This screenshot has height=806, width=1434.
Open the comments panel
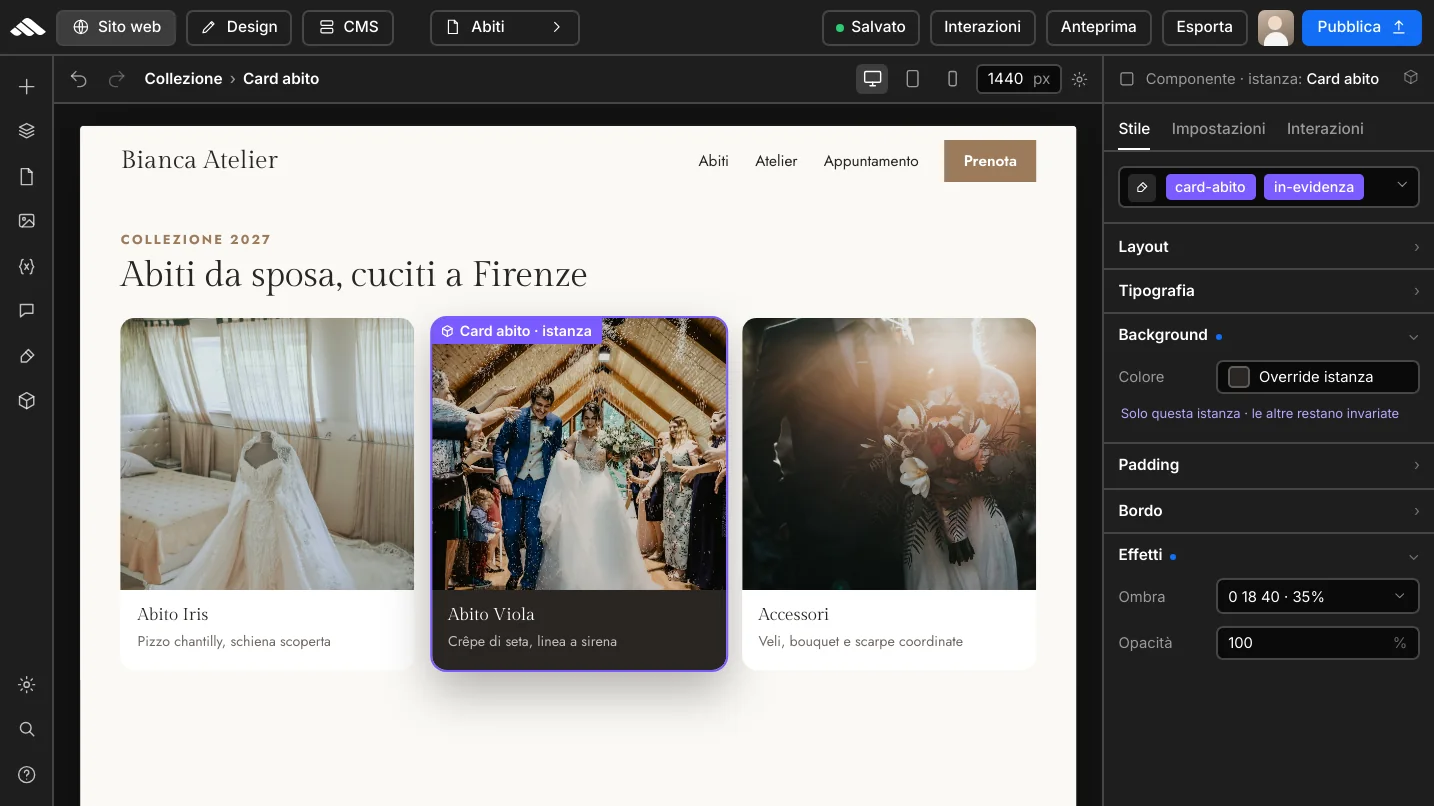click(x=27, y=311)
